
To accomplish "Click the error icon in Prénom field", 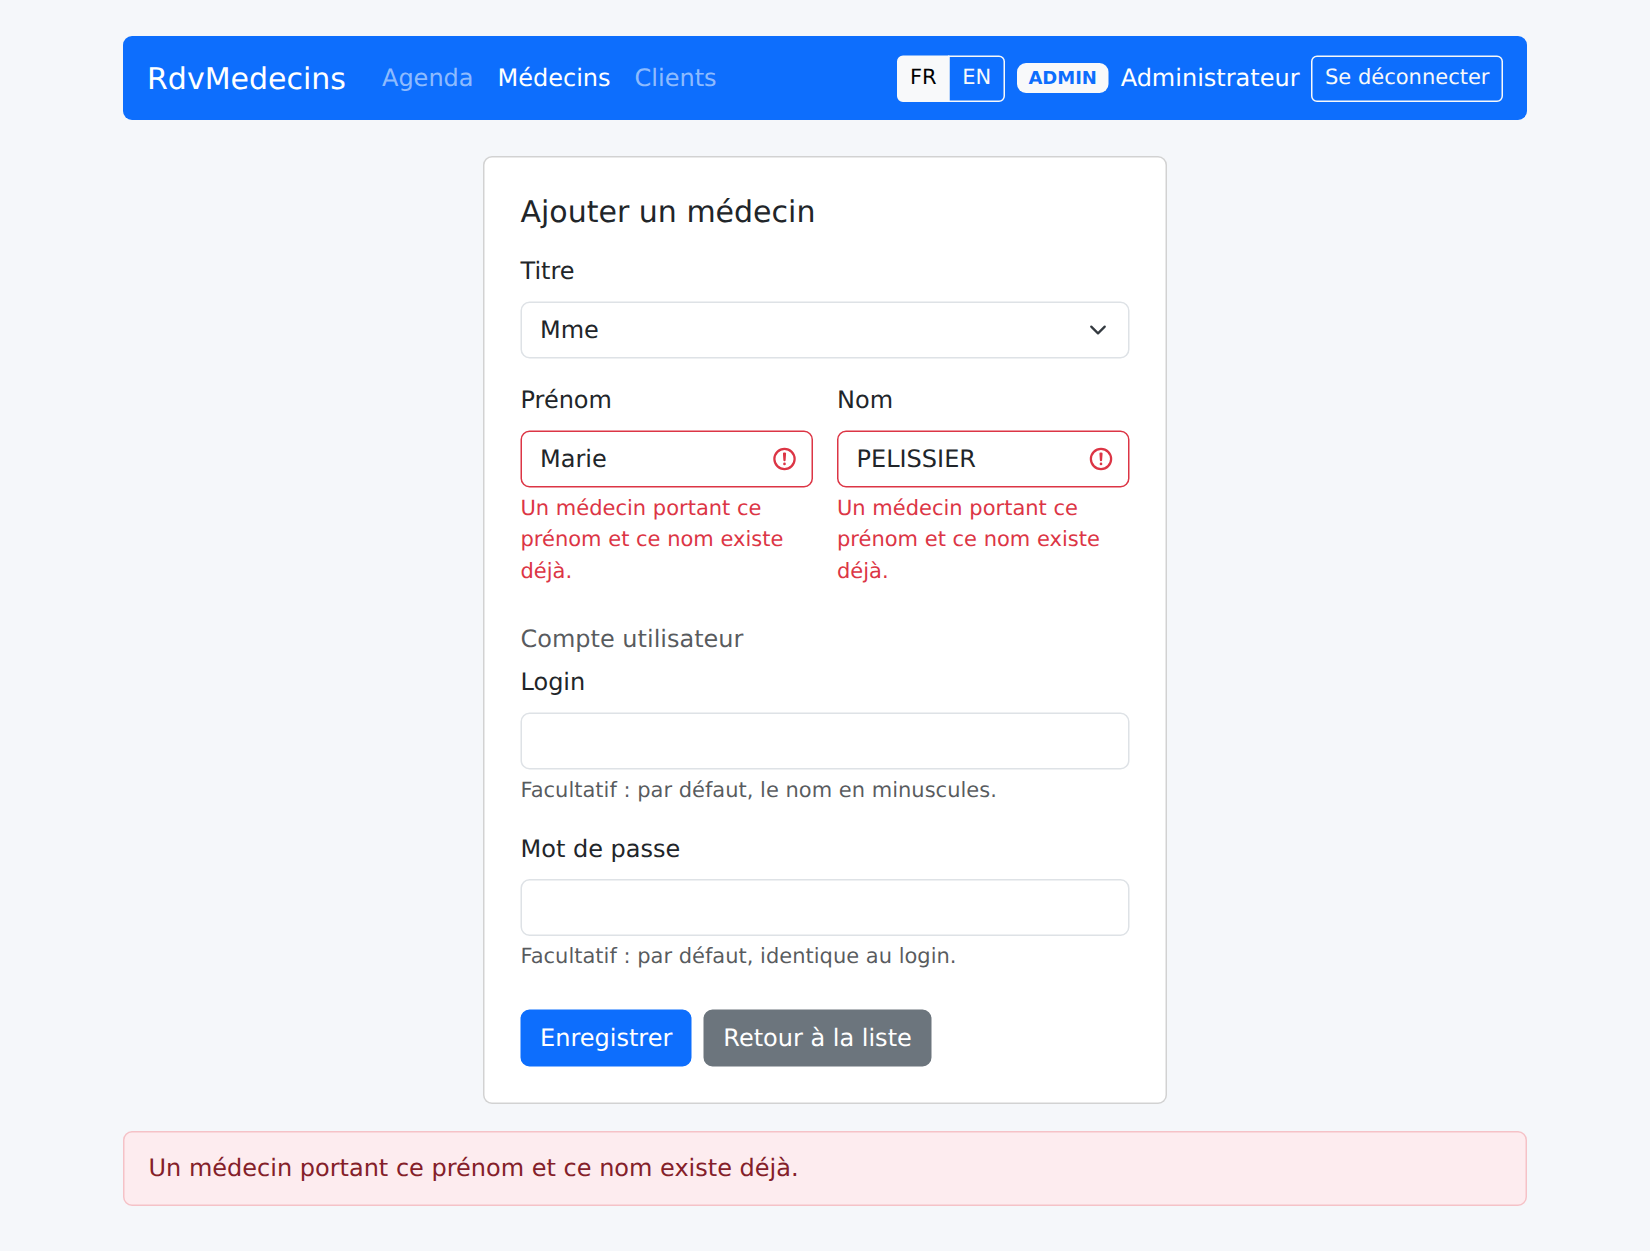I will [x=784, y=459].
